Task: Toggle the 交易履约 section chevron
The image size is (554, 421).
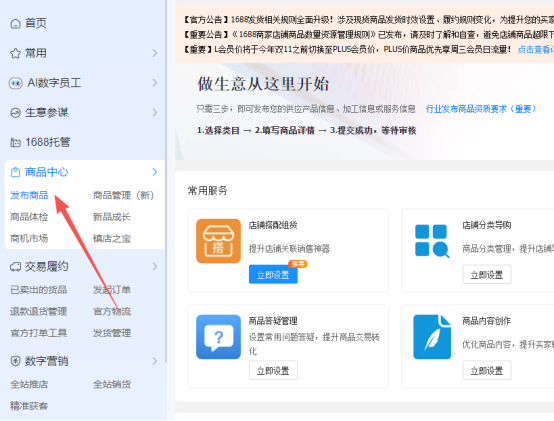Action: pos(155,267)
